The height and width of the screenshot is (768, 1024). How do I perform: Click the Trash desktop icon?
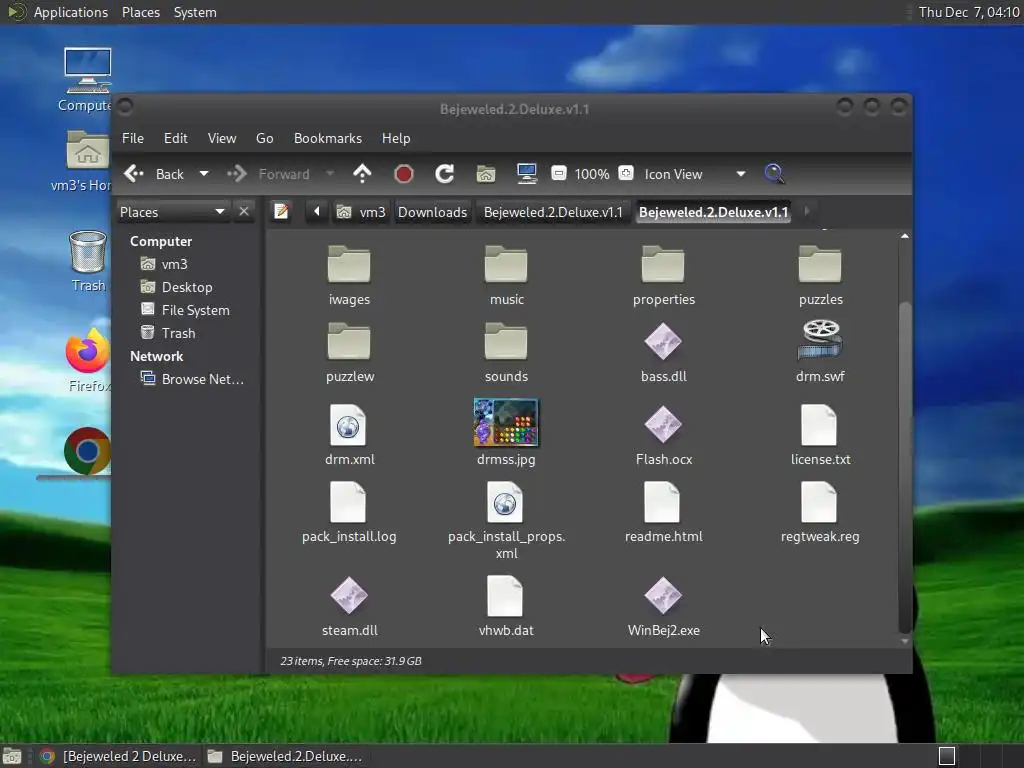(88, 261)
